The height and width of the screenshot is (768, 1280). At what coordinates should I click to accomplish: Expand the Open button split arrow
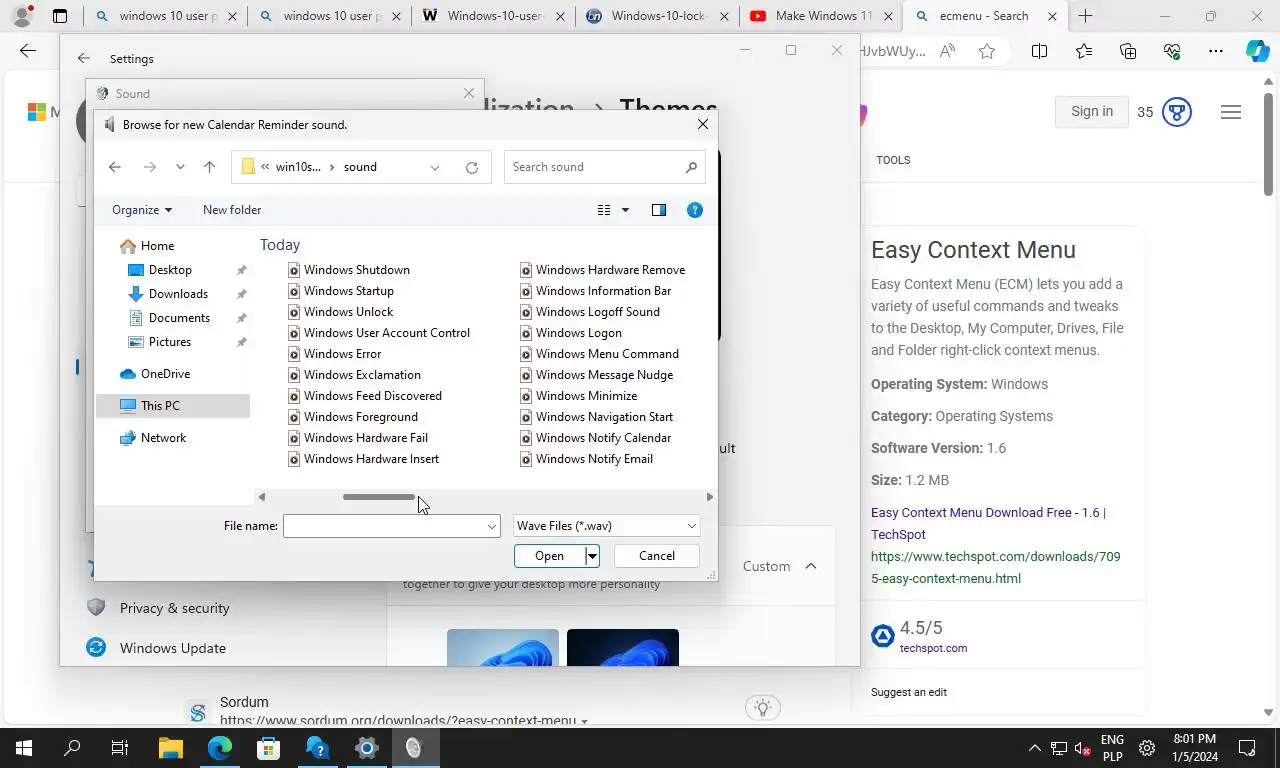point(592,556)
